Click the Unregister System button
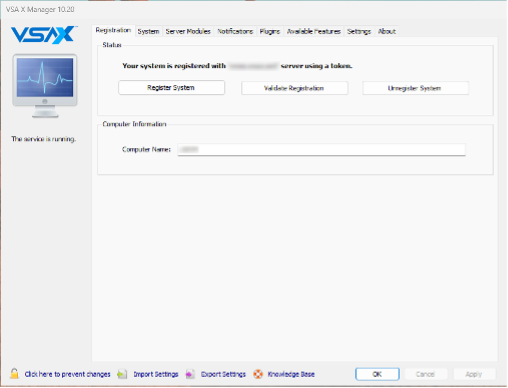The width and height of the screenshot is (508, 388). pos(415,88)
